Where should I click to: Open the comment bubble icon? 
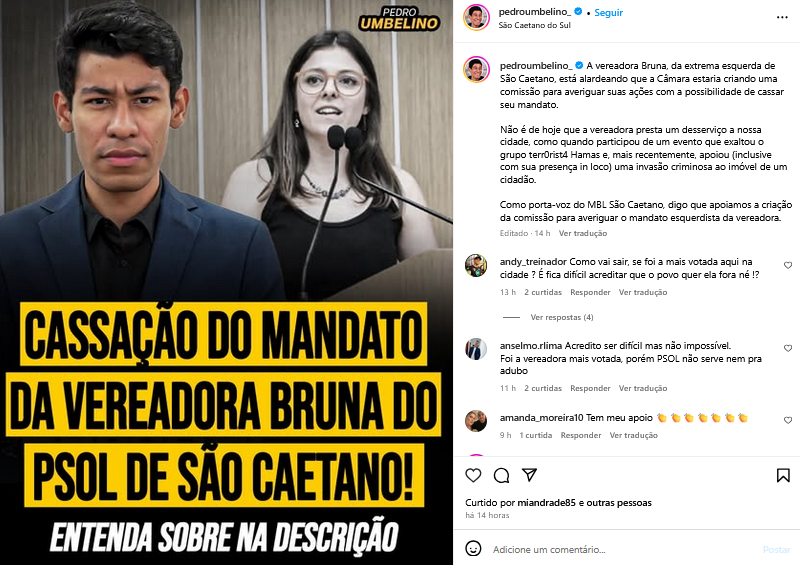[x=502, y=475]
